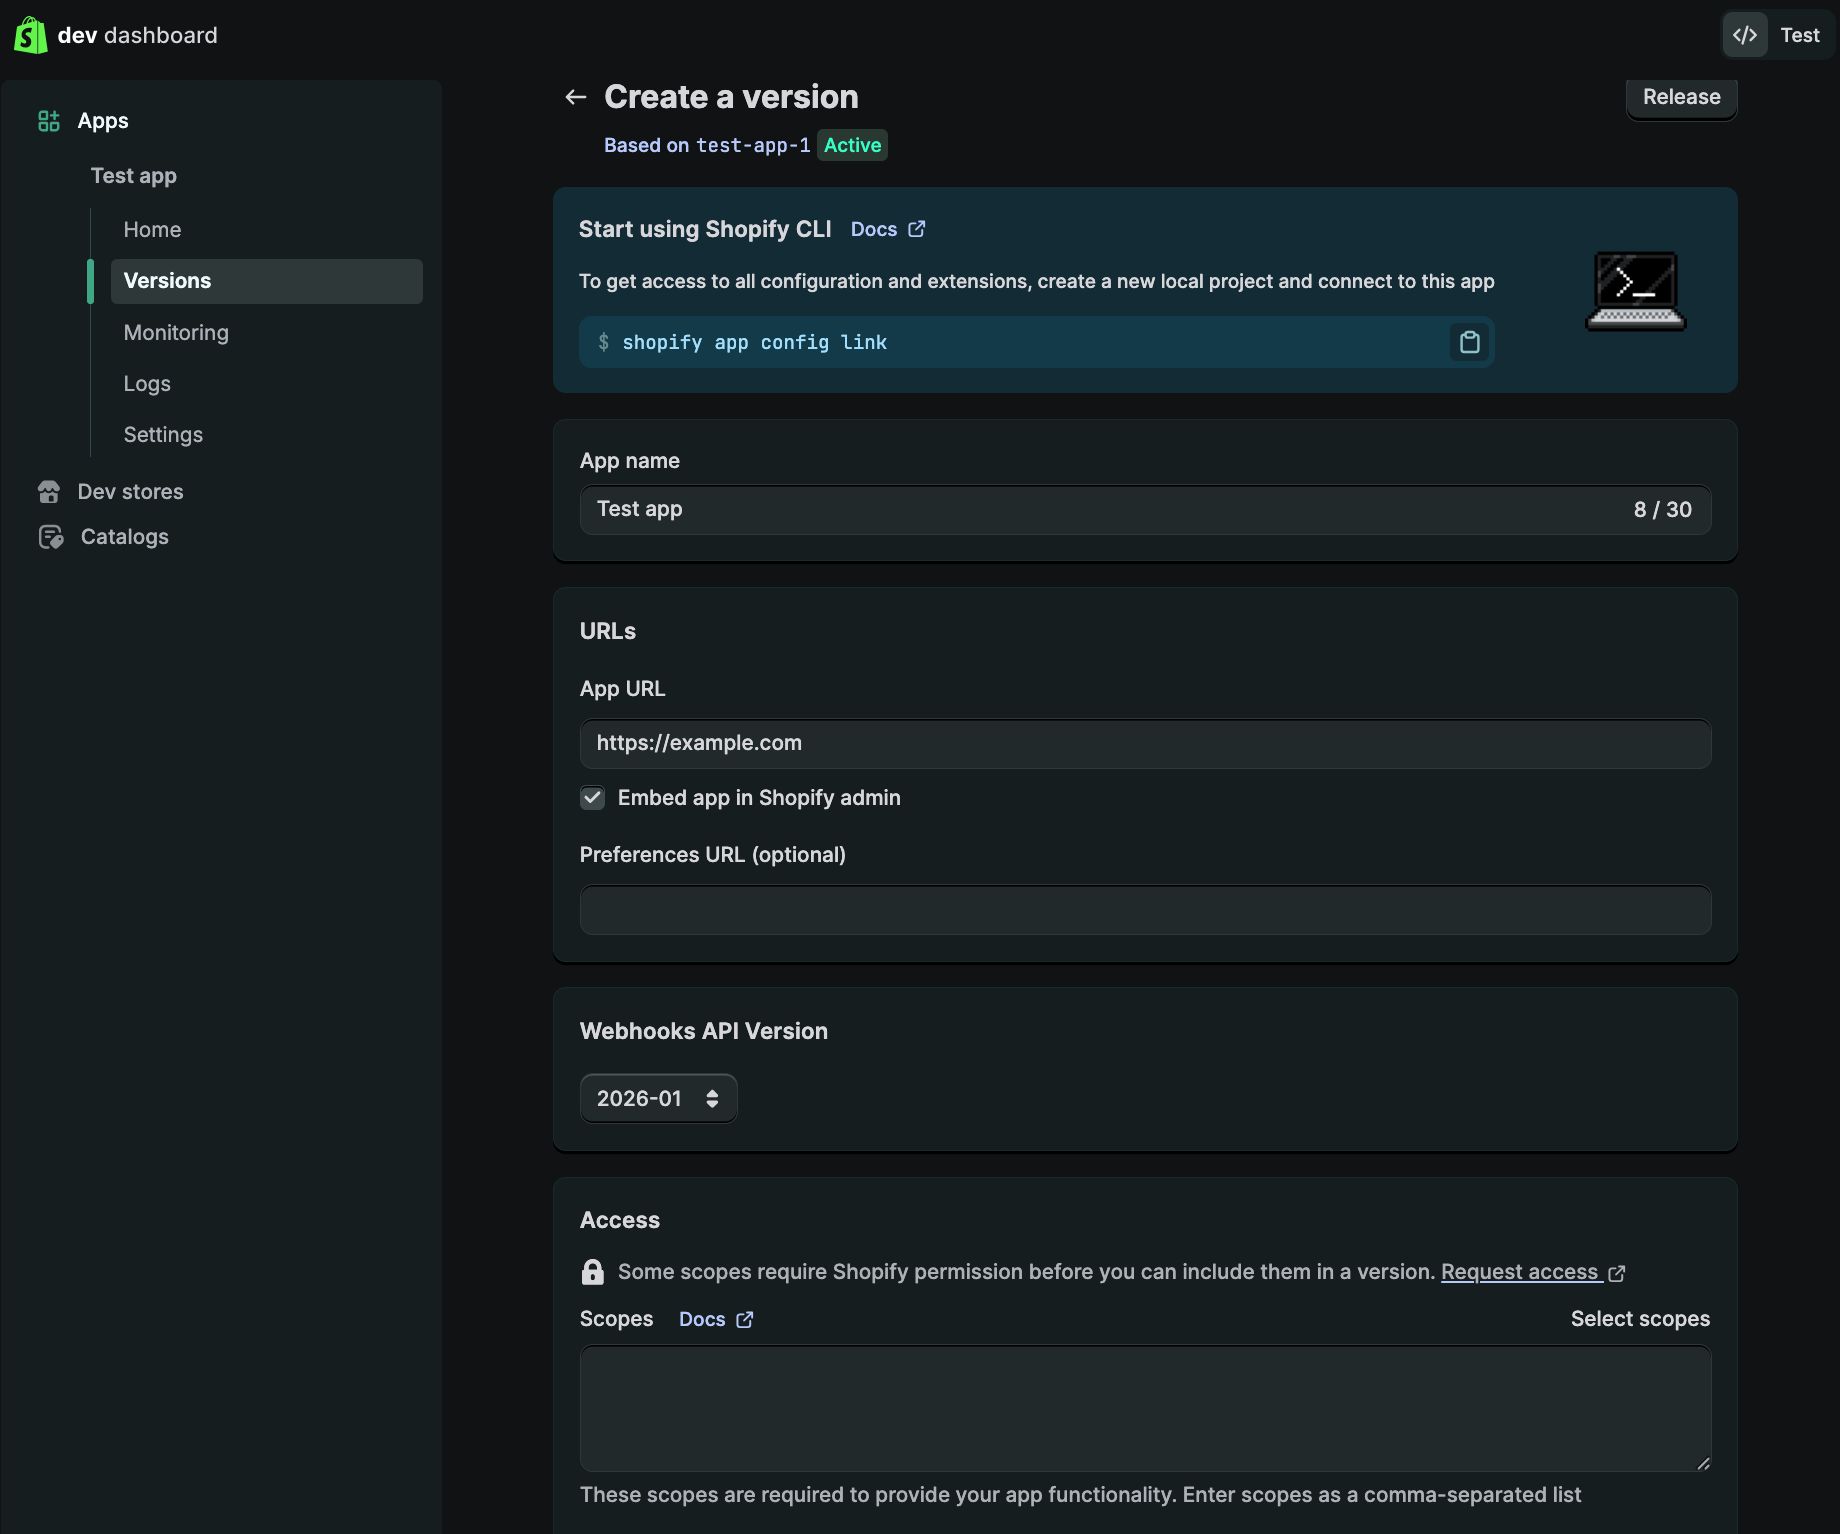The image size is (1840, 1534).
Task: Navigate to Dev stores
Action: pos(131,492)
